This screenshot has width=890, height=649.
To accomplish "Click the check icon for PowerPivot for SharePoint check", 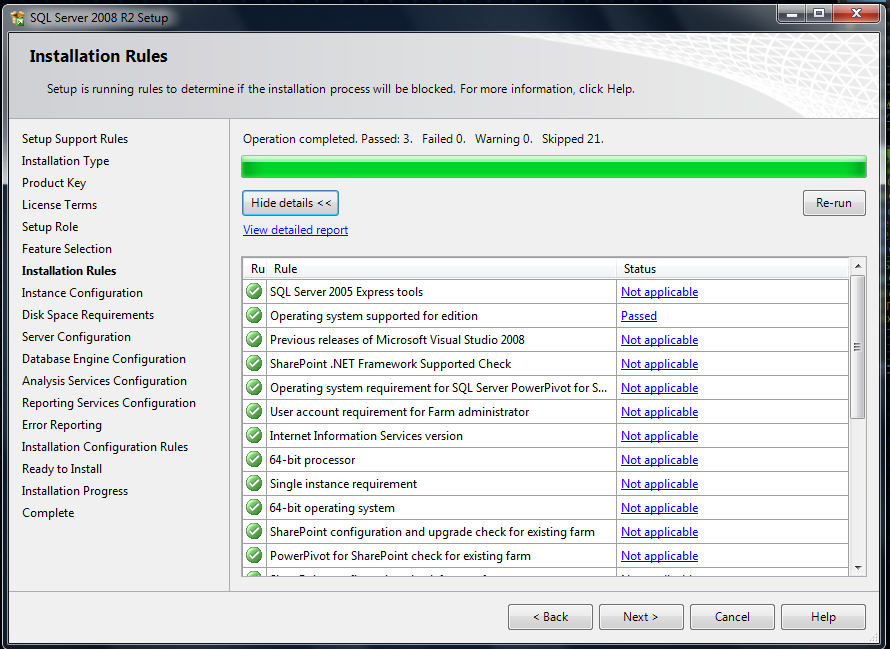I will click(x=254, y=555).
